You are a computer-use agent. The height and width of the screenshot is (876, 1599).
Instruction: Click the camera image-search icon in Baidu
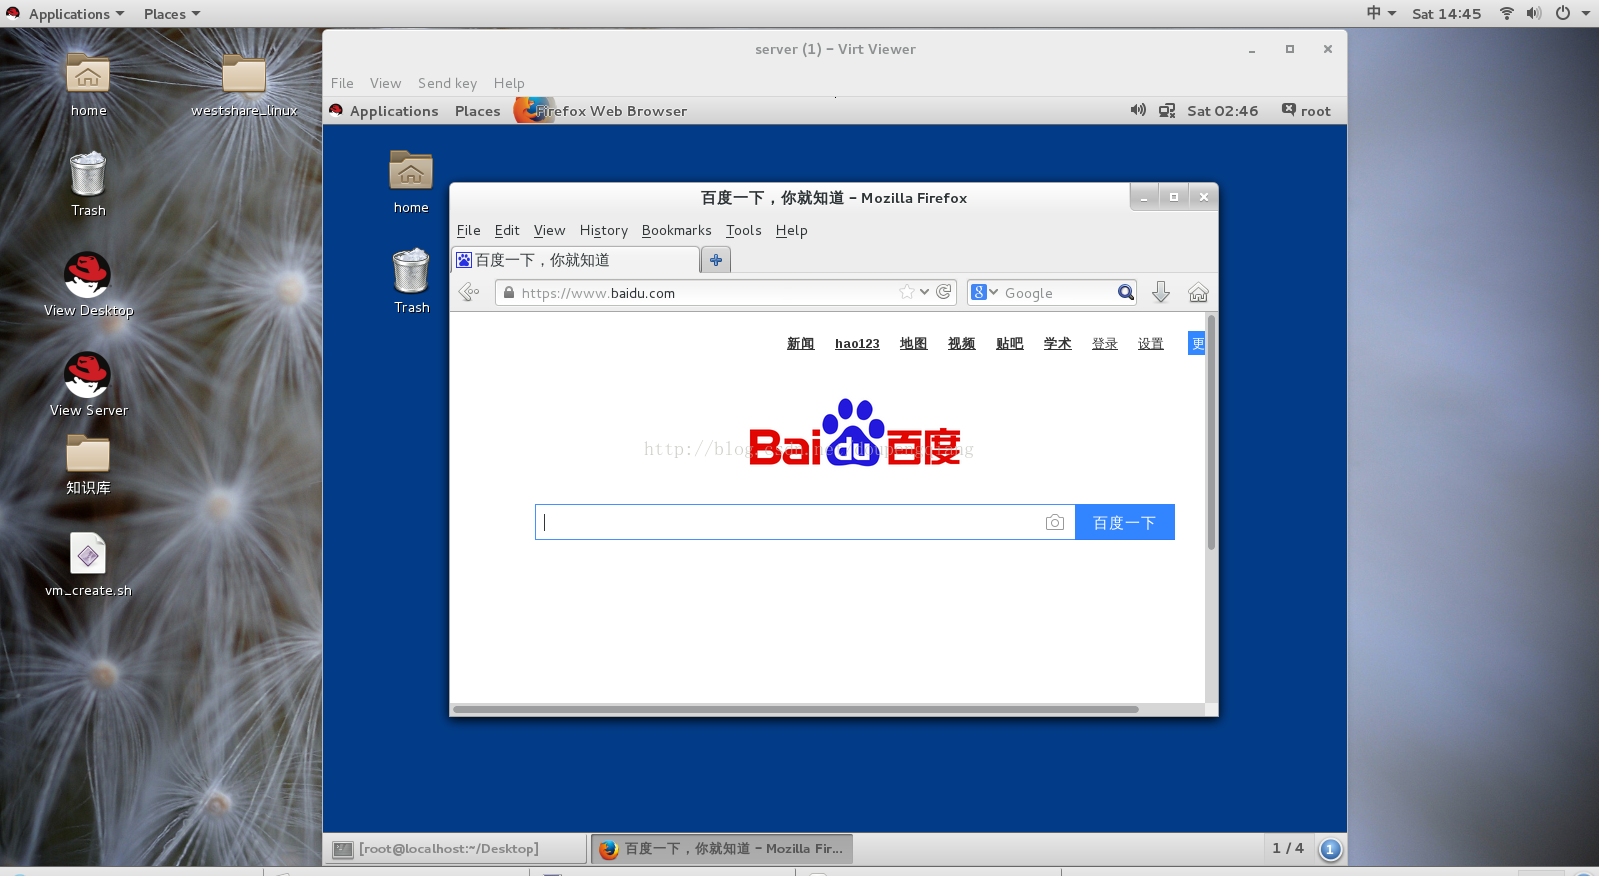point(1055,522)
